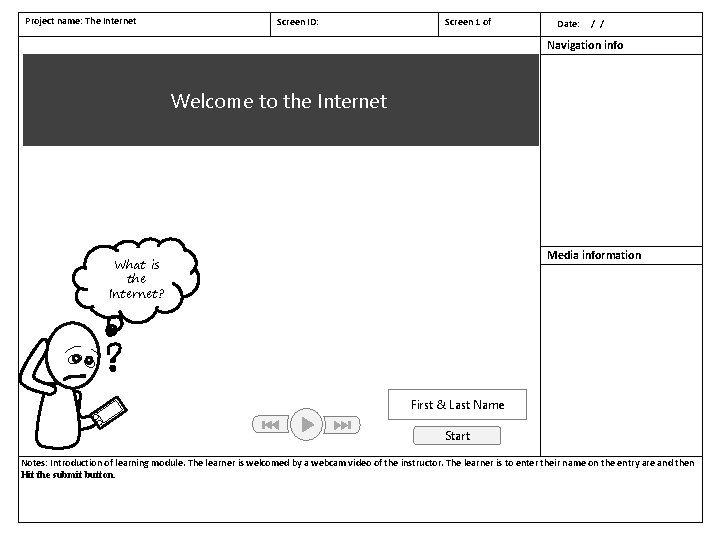Click the 'Project name: The Internet' text
This screenshot has width=720, height=540.
[81, 21]
